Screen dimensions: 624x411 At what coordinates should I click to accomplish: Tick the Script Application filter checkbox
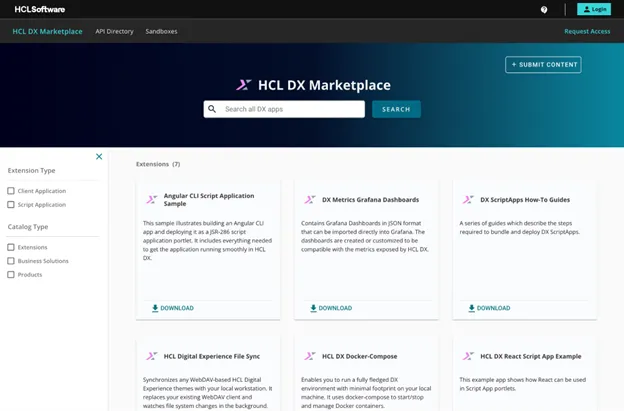[x=11, y=205]
